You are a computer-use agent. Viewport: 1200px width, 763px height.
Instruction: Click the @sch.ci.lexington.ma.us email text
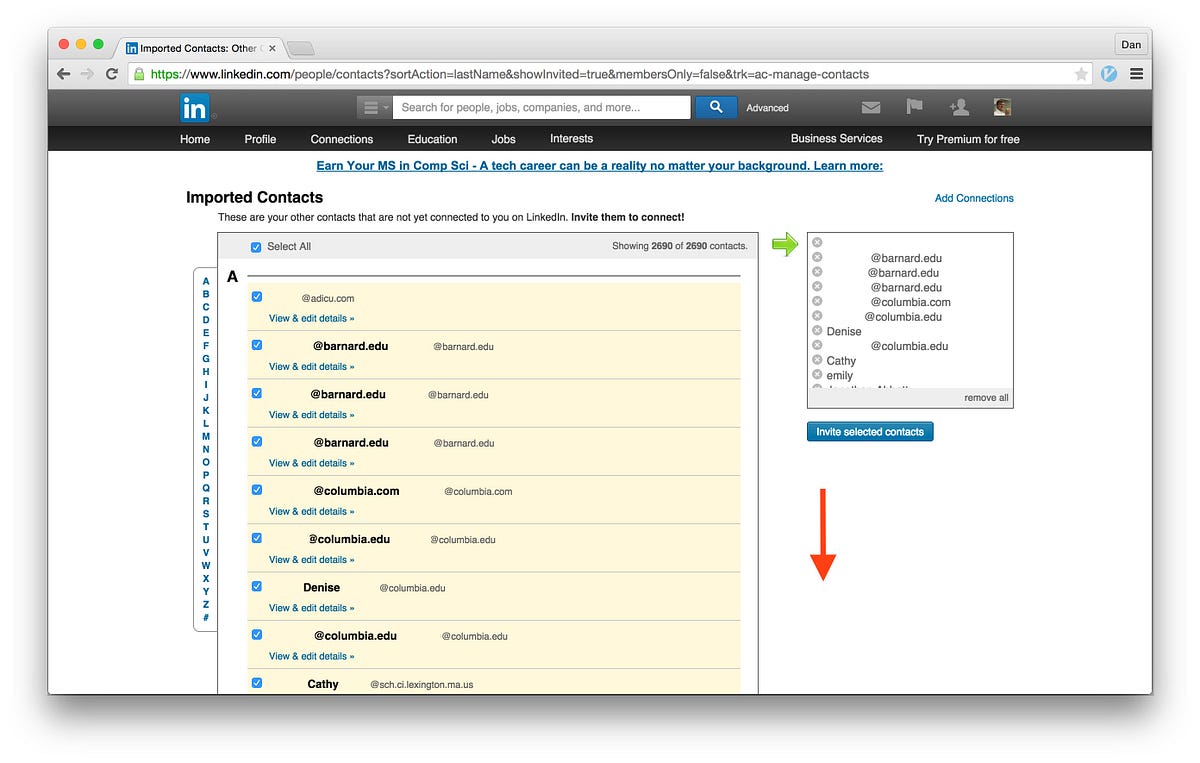421,685
